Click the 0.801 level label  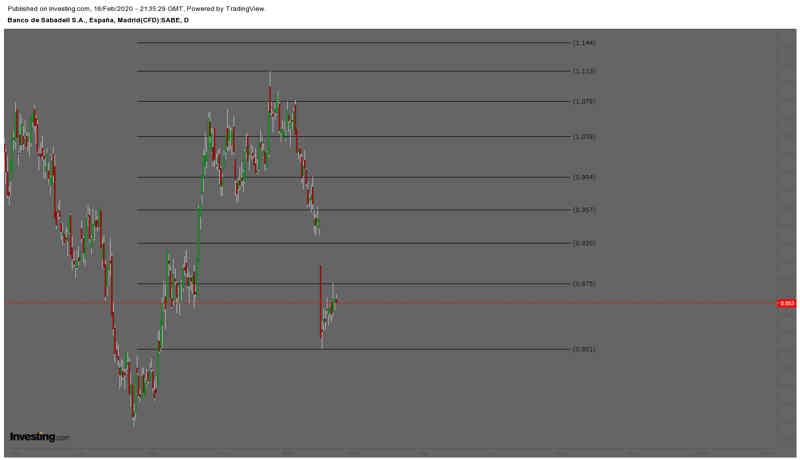coord(584,349)
